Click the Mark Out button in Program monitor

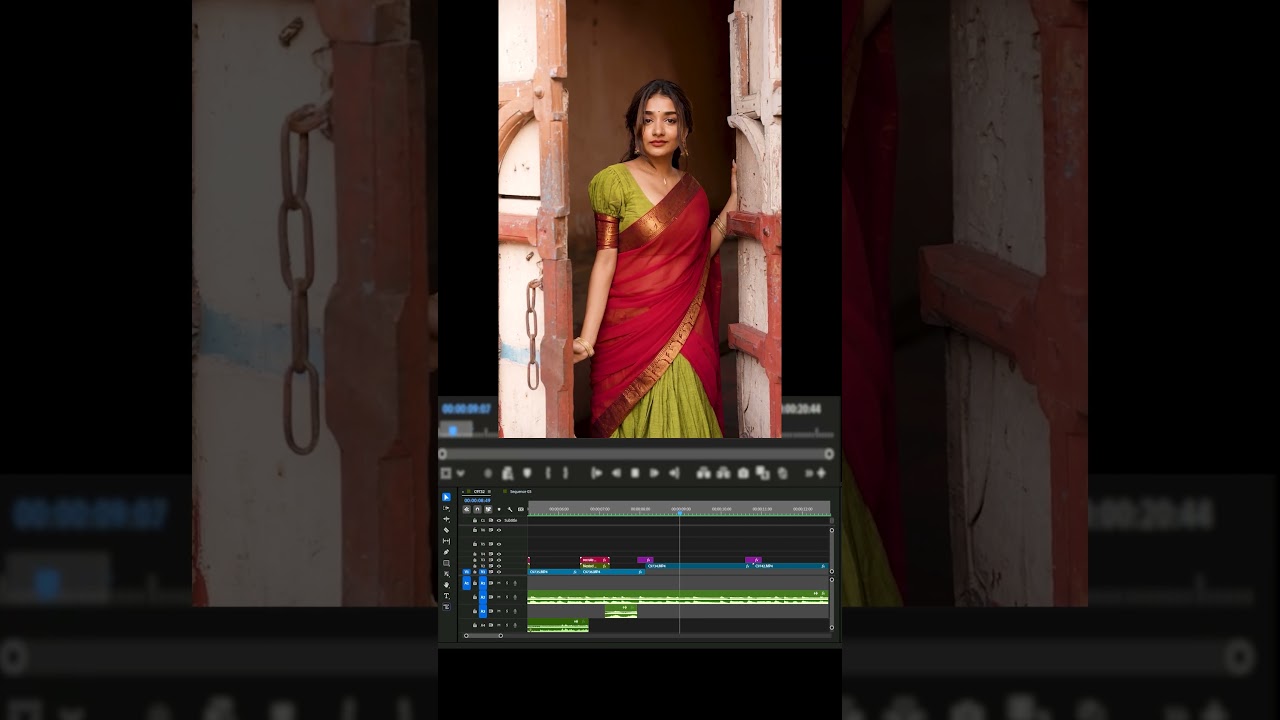pos(565,473)
